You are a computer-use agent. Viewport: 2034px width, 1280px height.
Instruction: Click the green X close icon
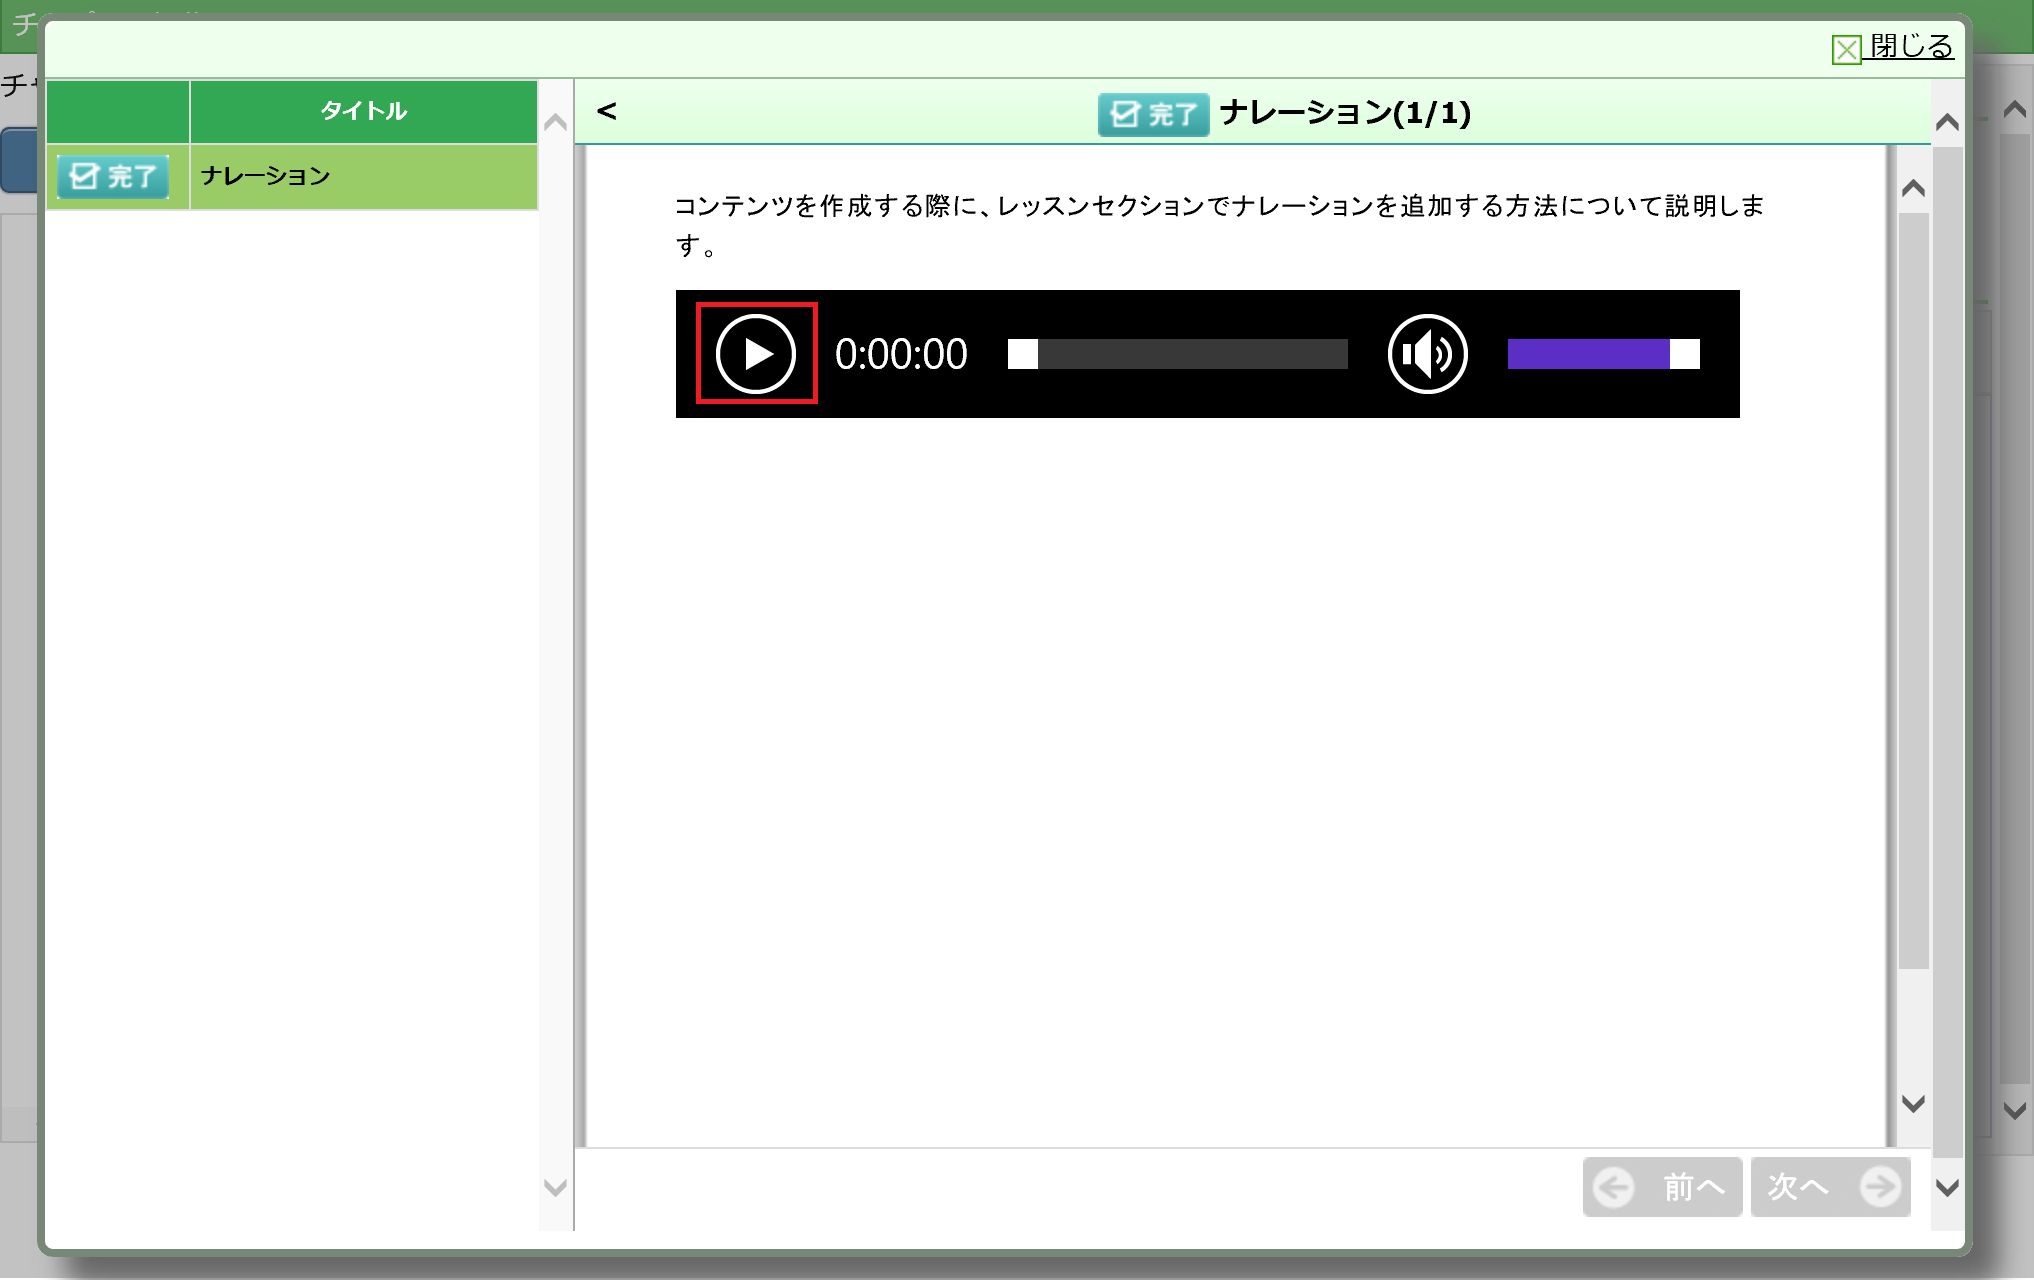[x=1846, y=49]
